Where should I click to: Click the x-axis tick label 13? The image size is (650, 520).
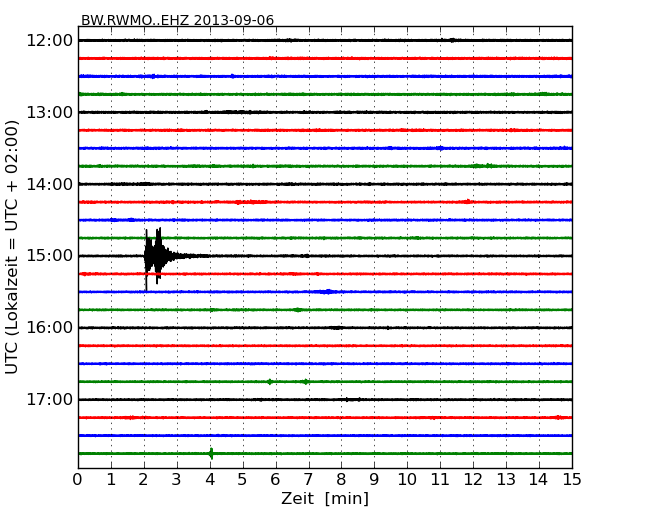506,480
